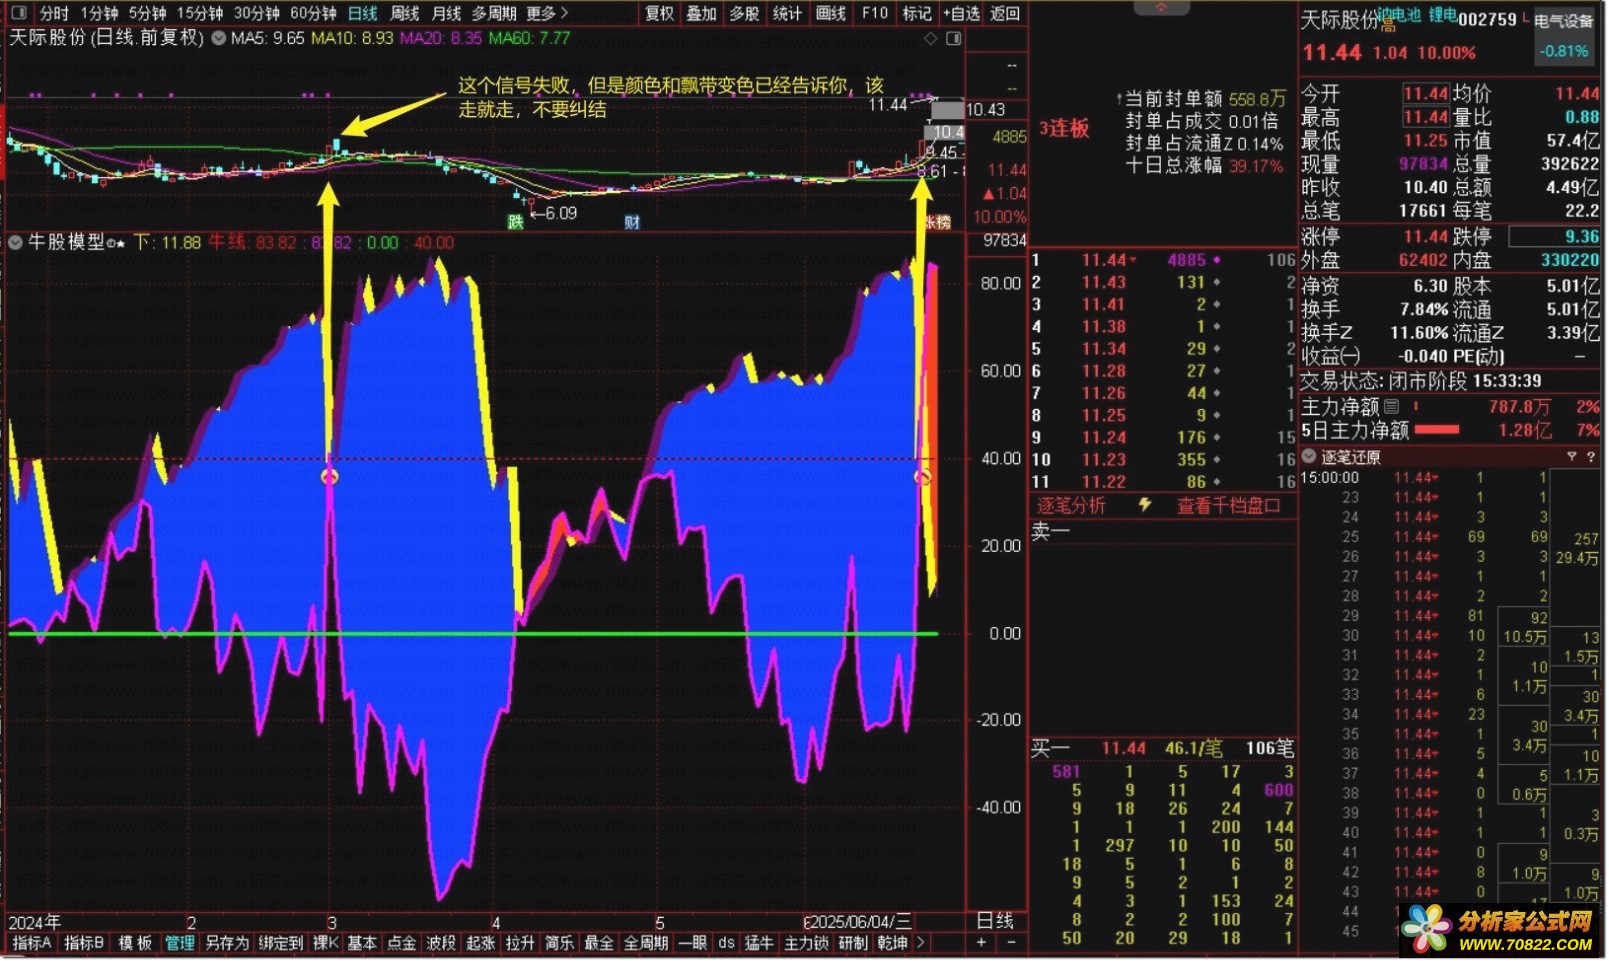Zoom in chart with plus button
1609x961 pixels.
pos(981,943)
